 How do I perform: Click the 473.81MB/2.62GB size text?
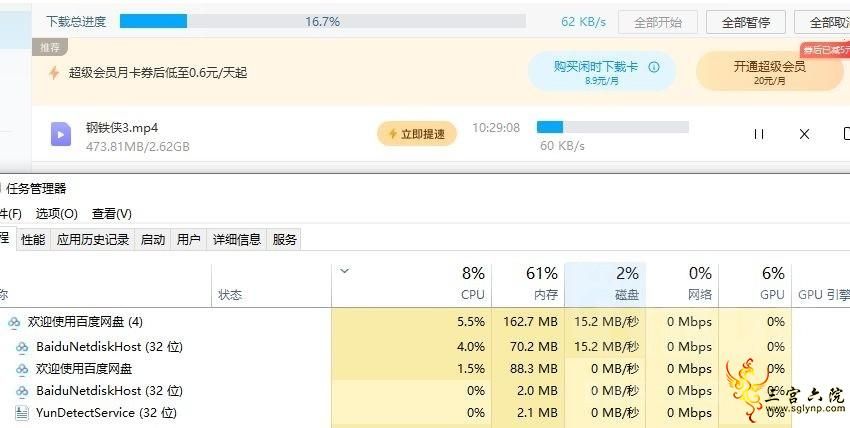[138, 146]
